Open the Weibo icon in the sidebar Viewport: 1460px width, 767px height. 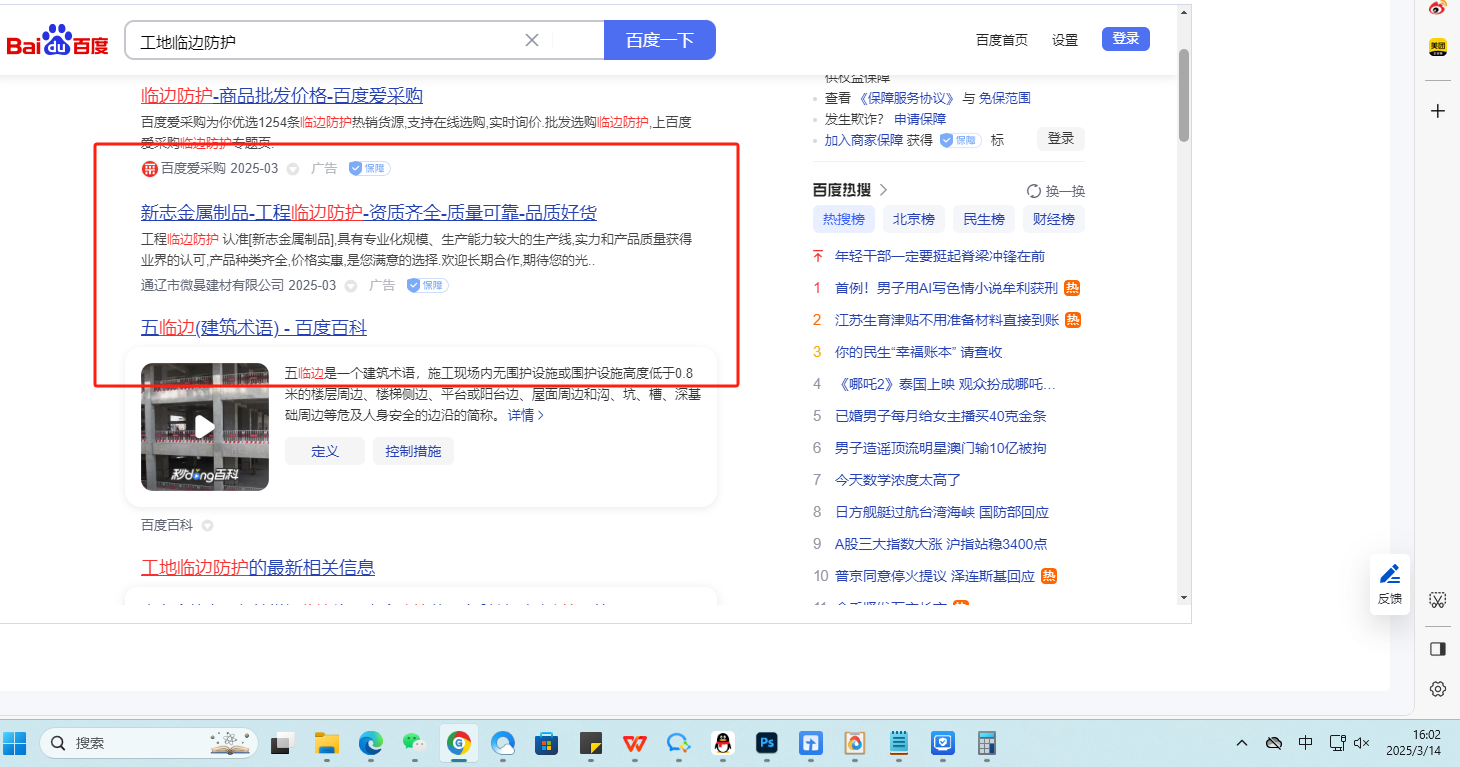click(x=1438, y=9)
